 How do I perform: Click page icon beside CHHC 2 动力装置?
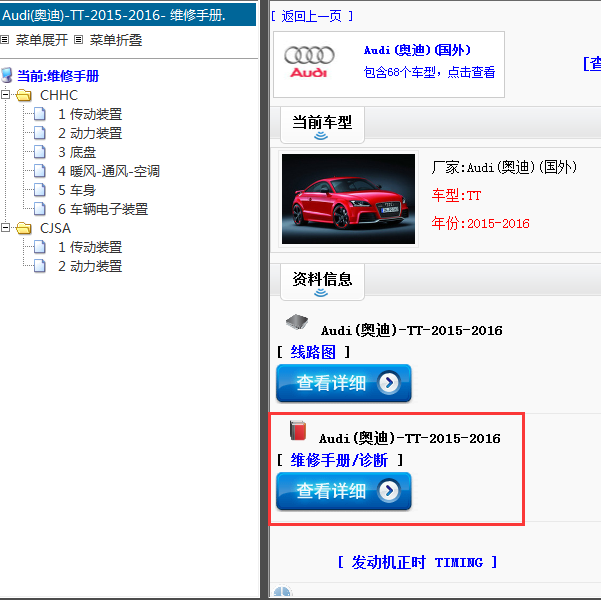(39, 133)
